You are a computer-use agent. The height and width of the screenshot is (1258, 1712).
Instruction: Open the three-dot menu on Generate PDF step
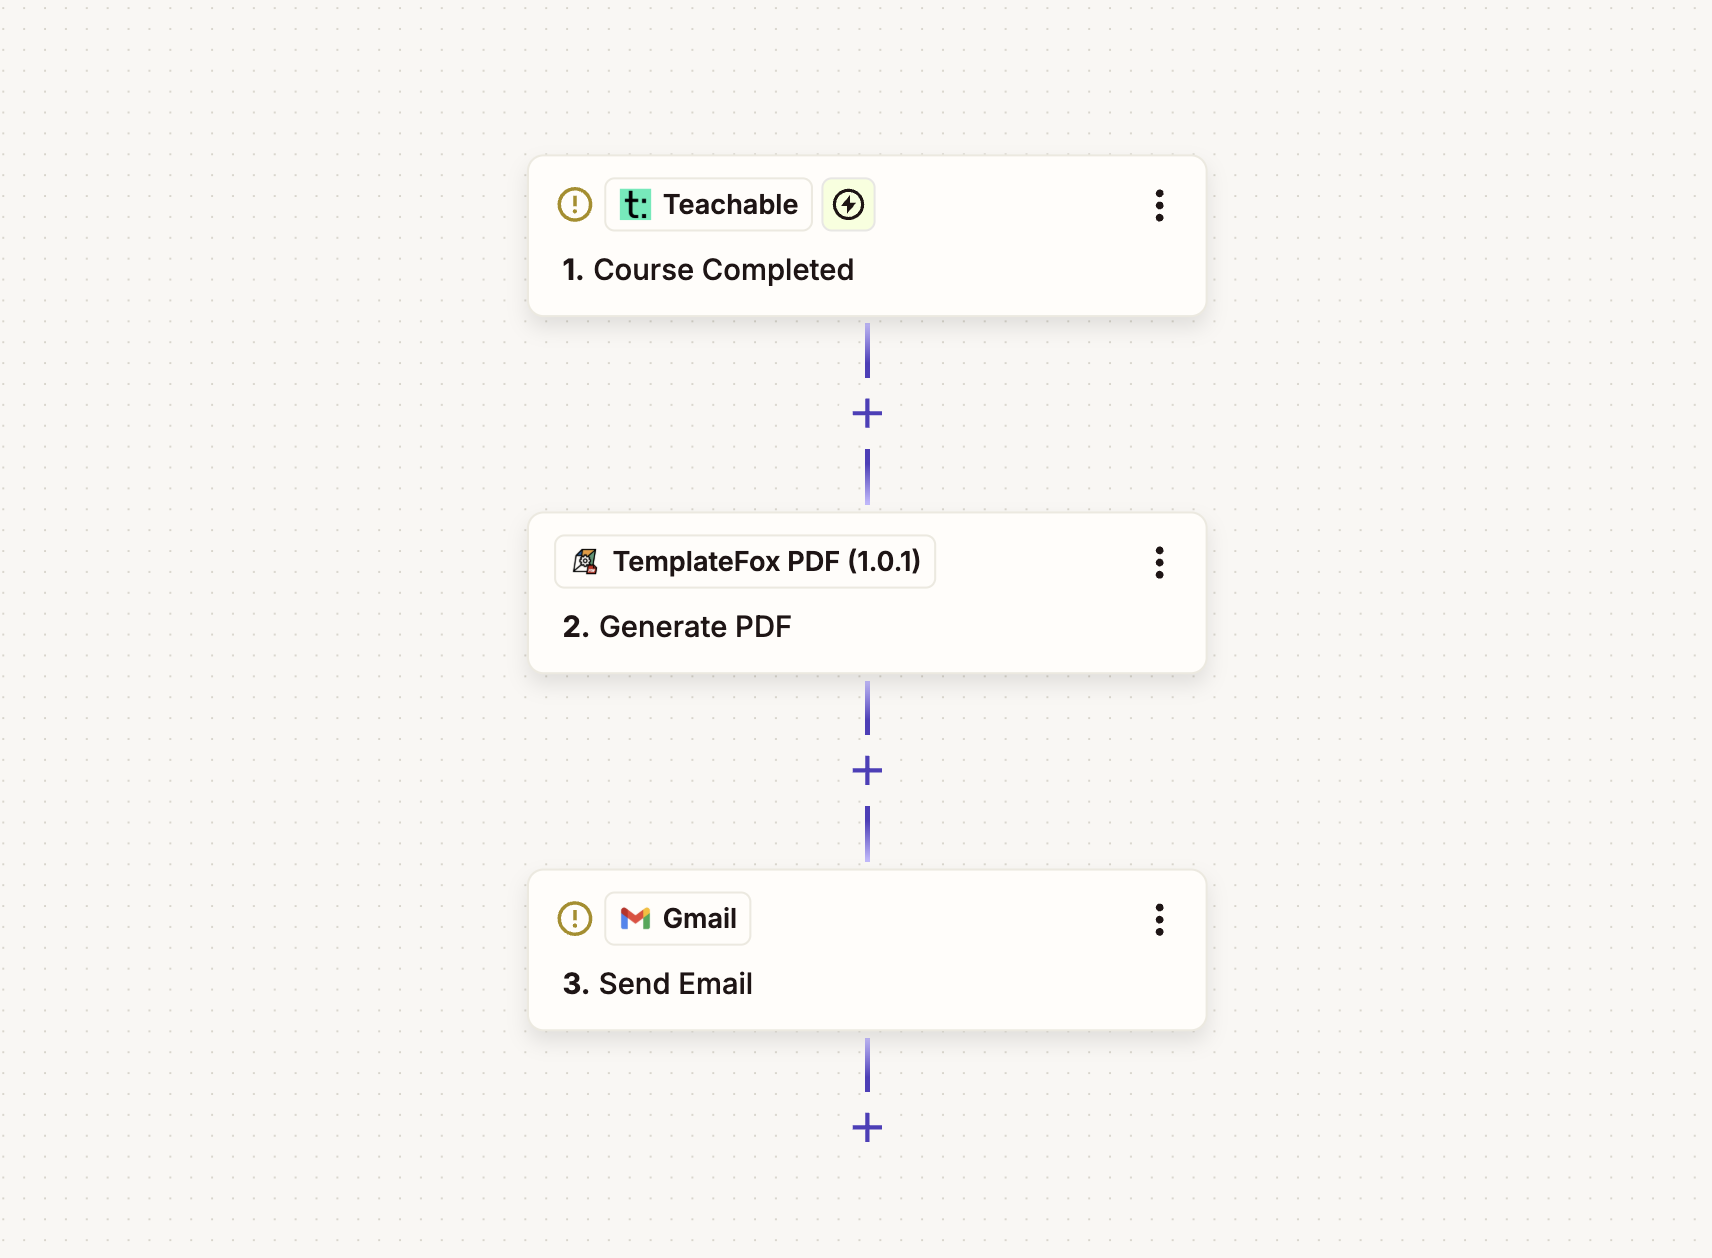1159,563
